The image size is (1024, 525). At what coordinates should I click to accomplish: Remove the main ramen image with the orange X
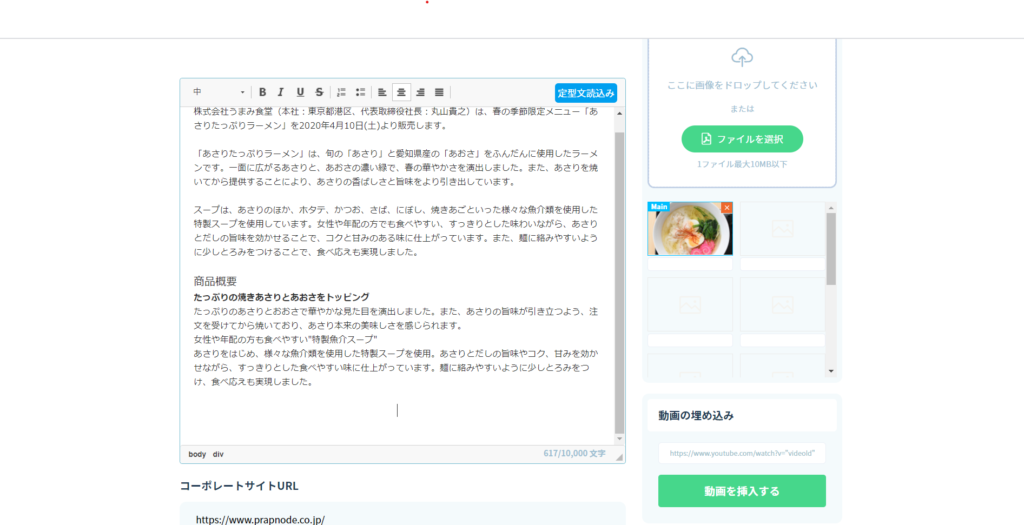(727, 207)
